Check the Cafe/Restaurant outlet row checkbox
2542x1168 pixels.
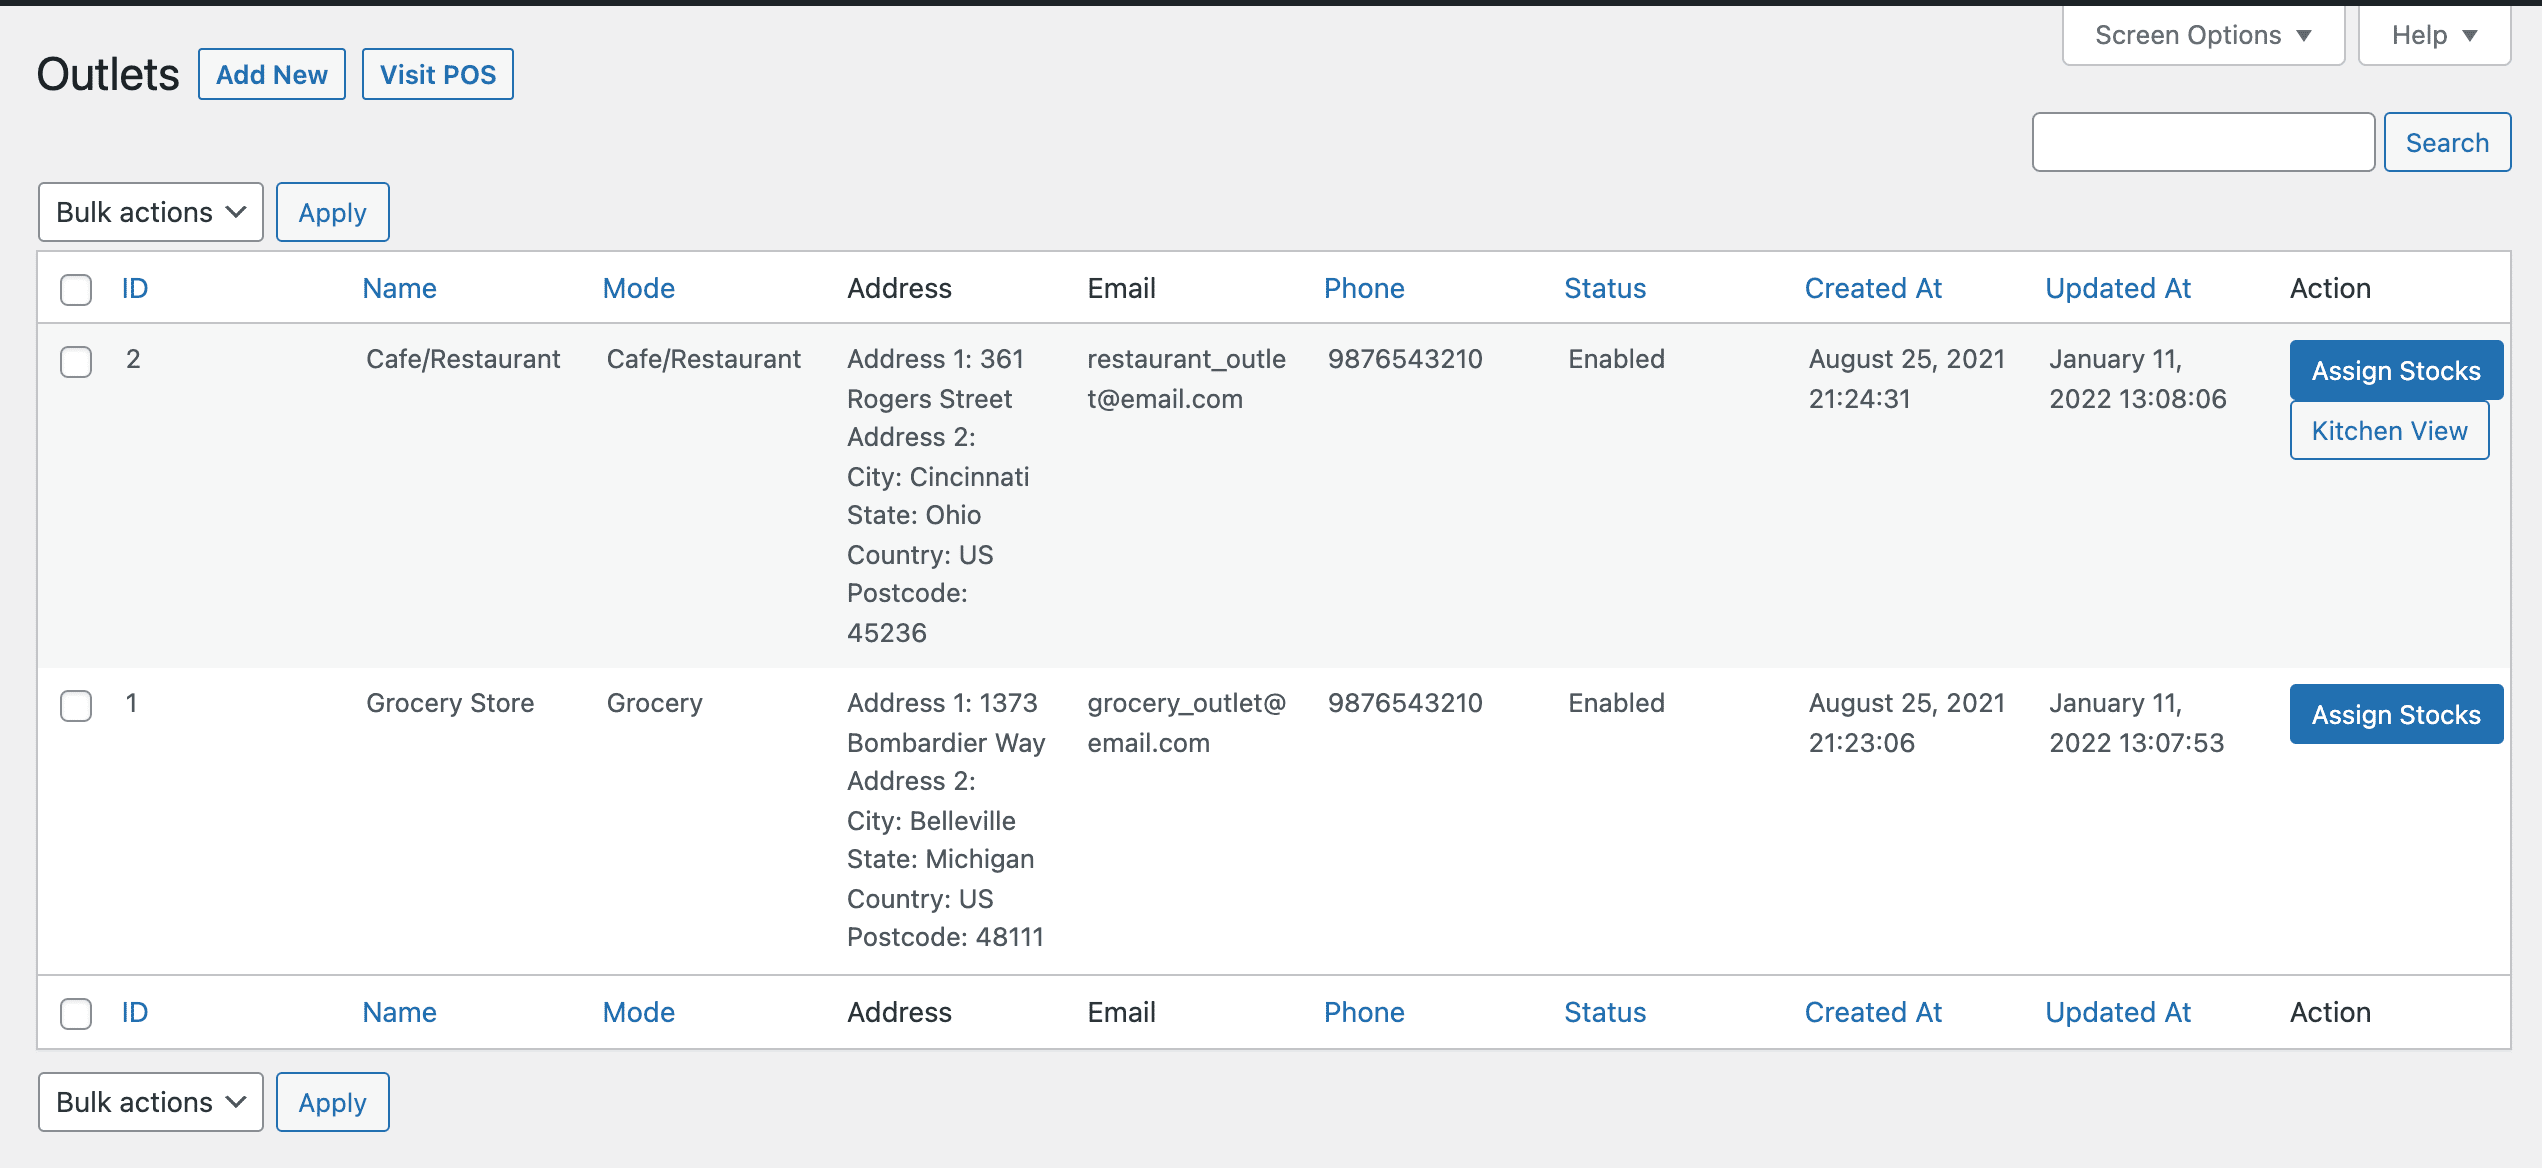[x=76, y=361]
